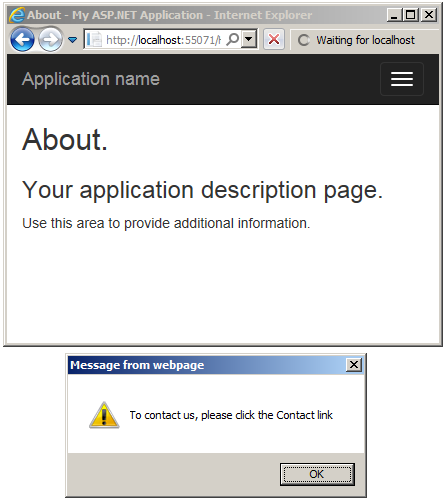Close the Message from webpage dialog
Viewport: 445px width, 501px height.
(x=354, y=365)
